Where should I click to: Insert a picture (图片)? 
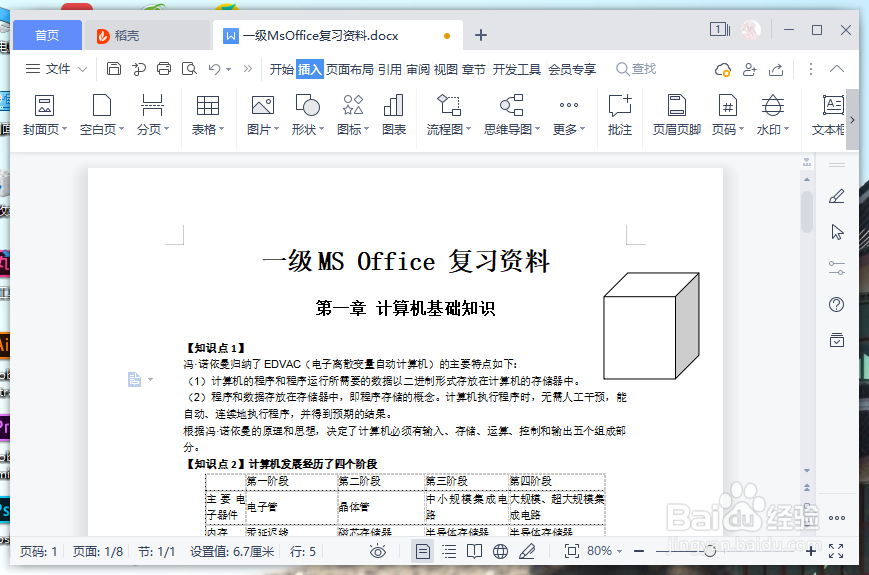pos(263,115)
